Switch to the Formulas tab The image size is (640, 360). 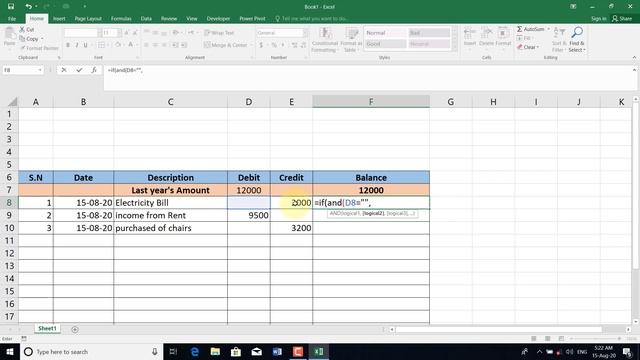tap(121, 18)
